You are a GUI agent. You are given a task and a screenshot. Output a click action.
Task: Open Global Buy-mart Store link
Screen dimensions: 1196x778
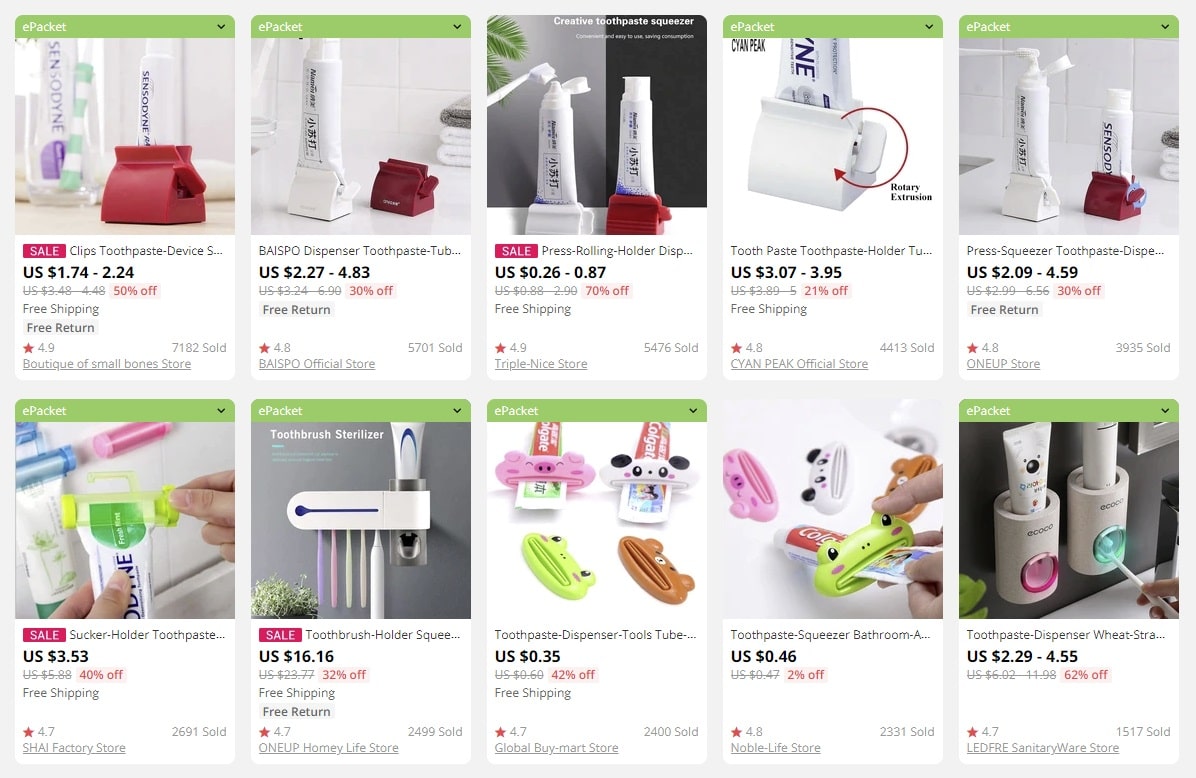(x=556, y=748)
